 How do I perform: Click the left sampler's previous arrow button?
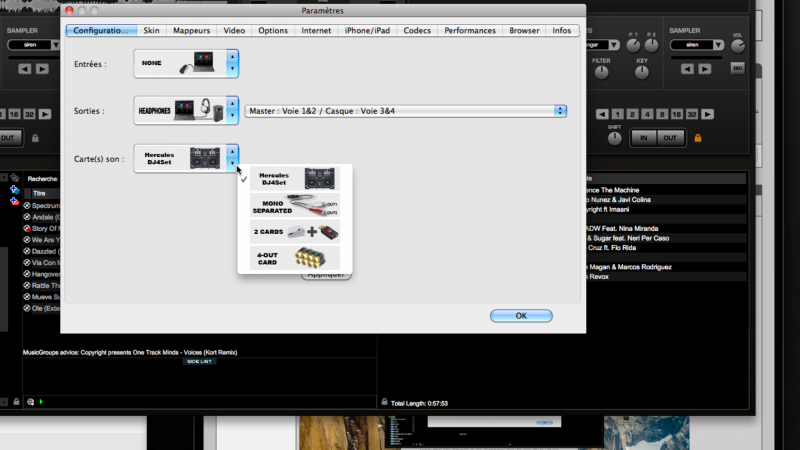25,68
